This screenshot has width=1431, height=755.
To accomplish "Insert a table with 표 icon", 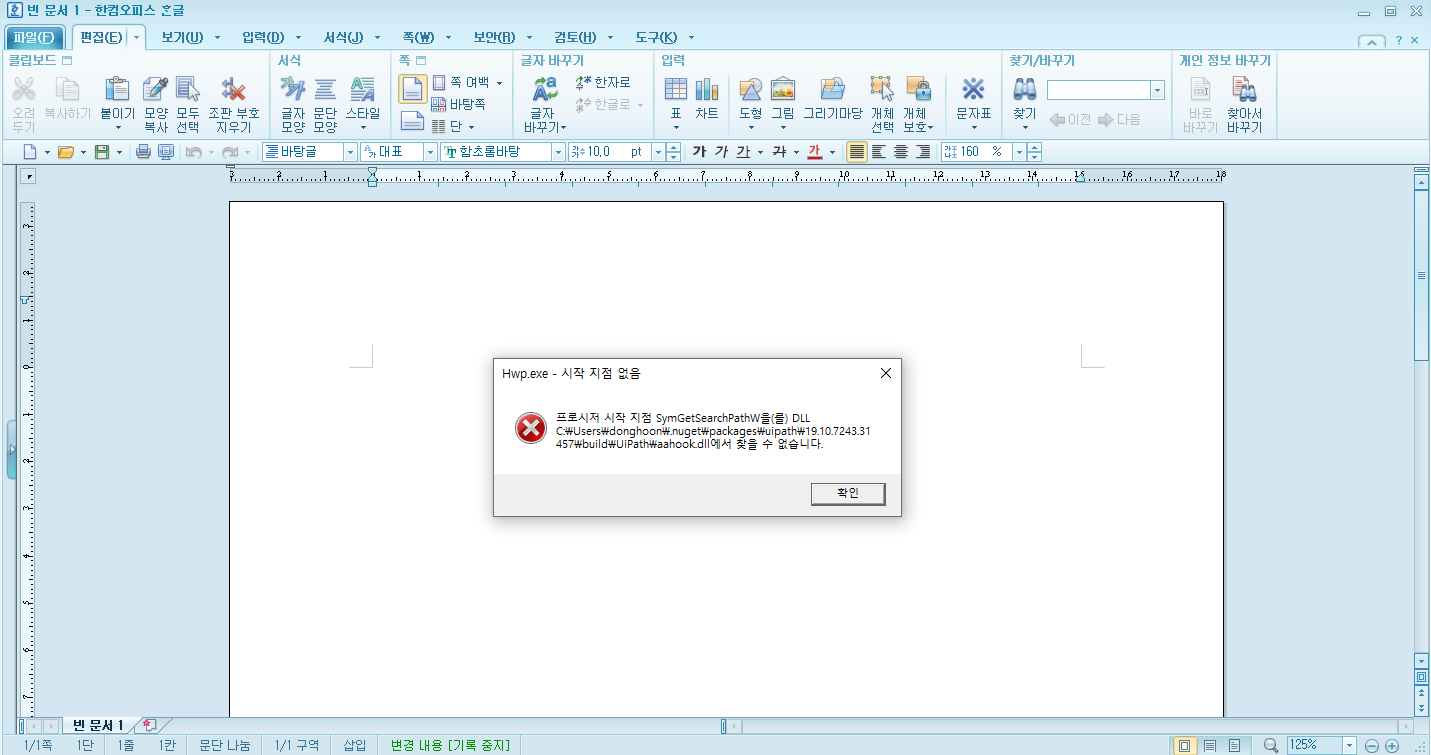I will pyautogui.click(x=675, y=90).
